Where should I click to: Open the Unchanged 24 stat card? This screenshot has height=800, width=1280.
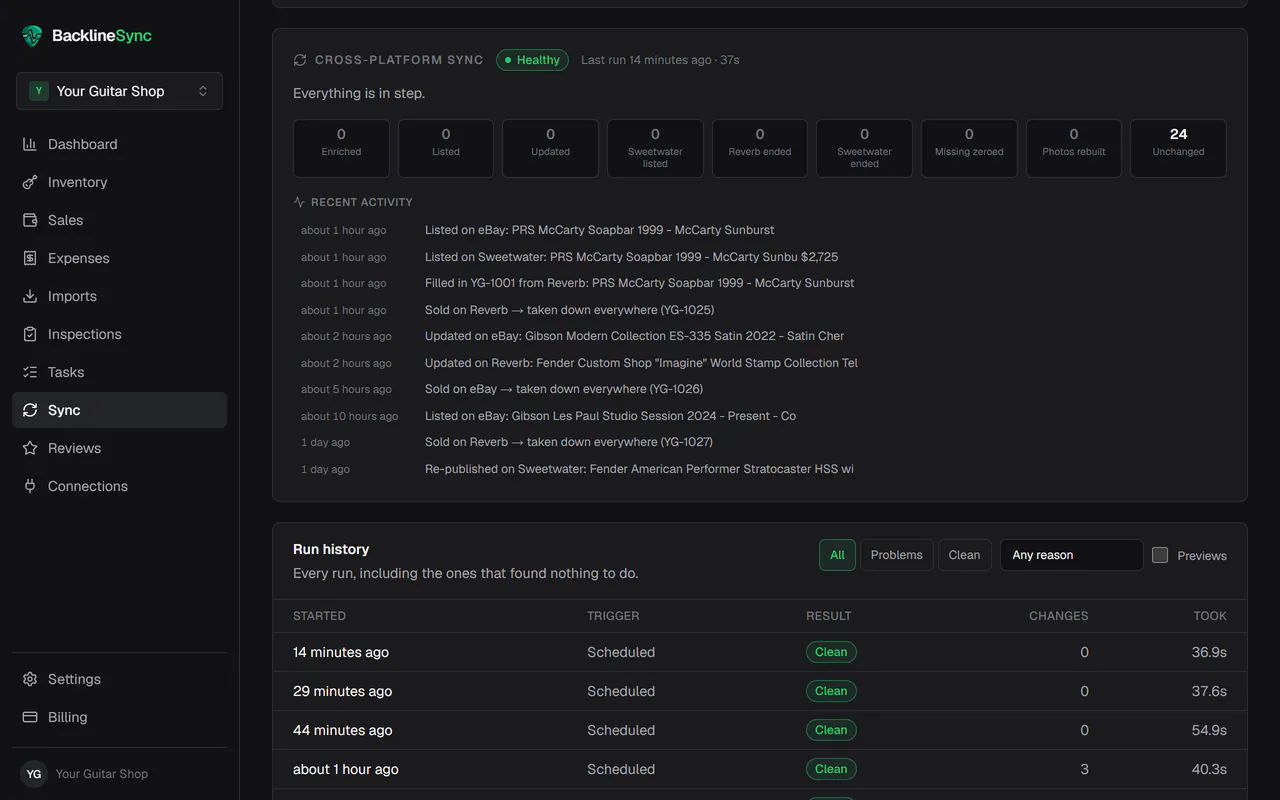tap(1178, 149)
